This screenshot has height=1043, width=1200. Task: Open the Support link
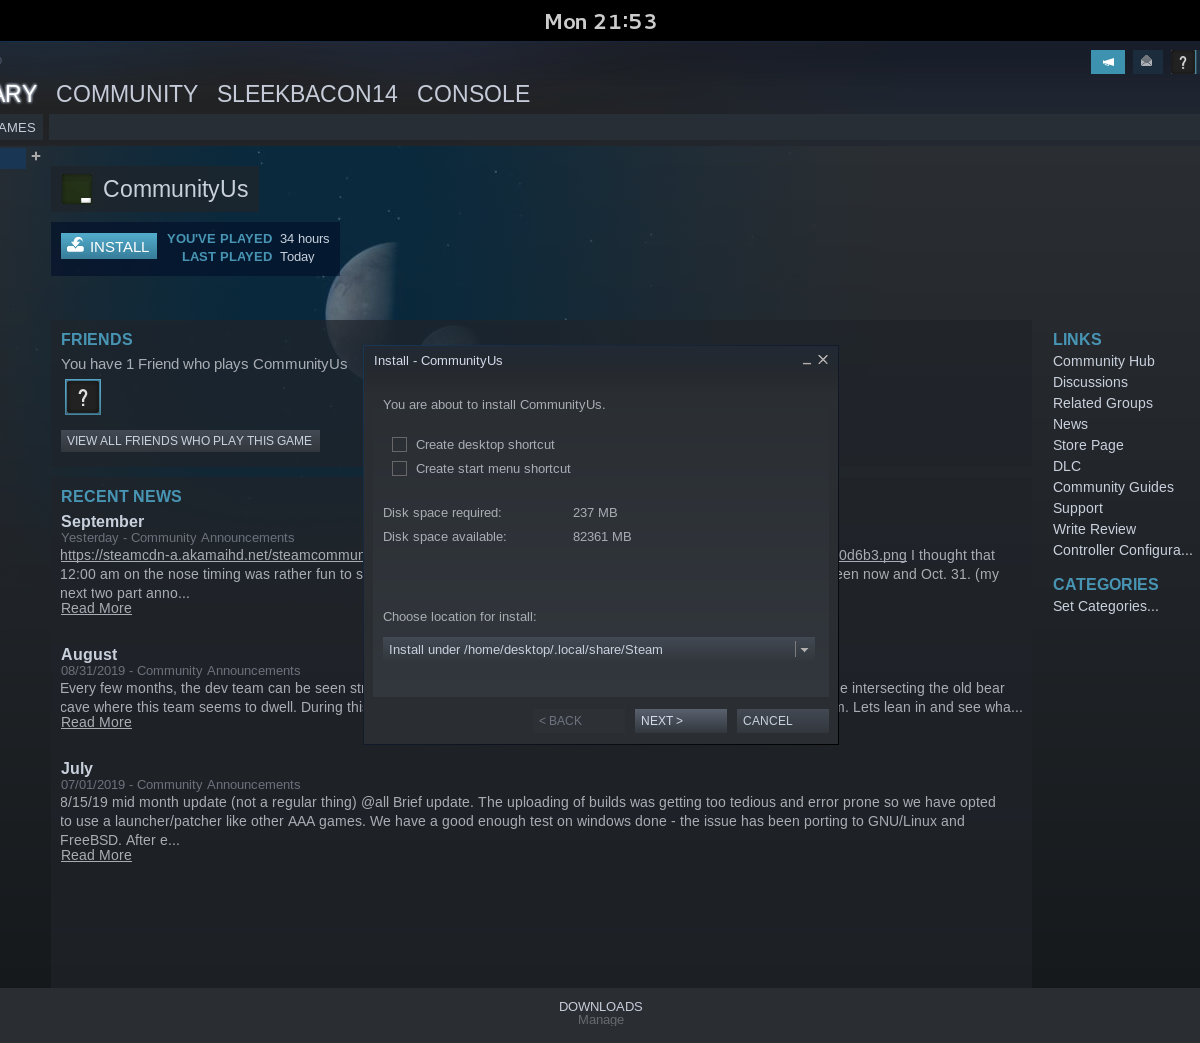pyautogui.click(x=1078, y=508)
